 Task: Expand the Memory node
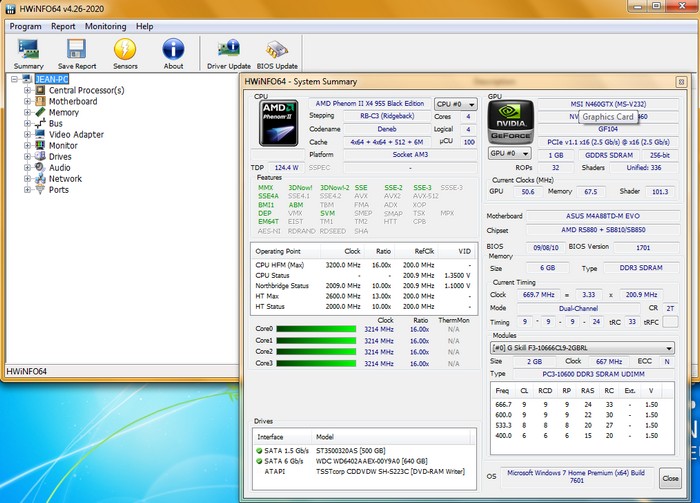27,112
